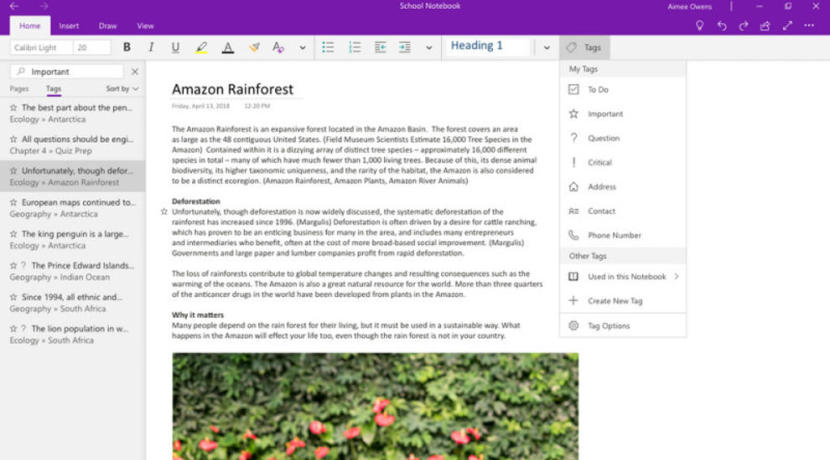Open result The king penguin is a large...
The width and height of the screenshot is (830, 460).
pyautogui.click(x=73, y=239)
